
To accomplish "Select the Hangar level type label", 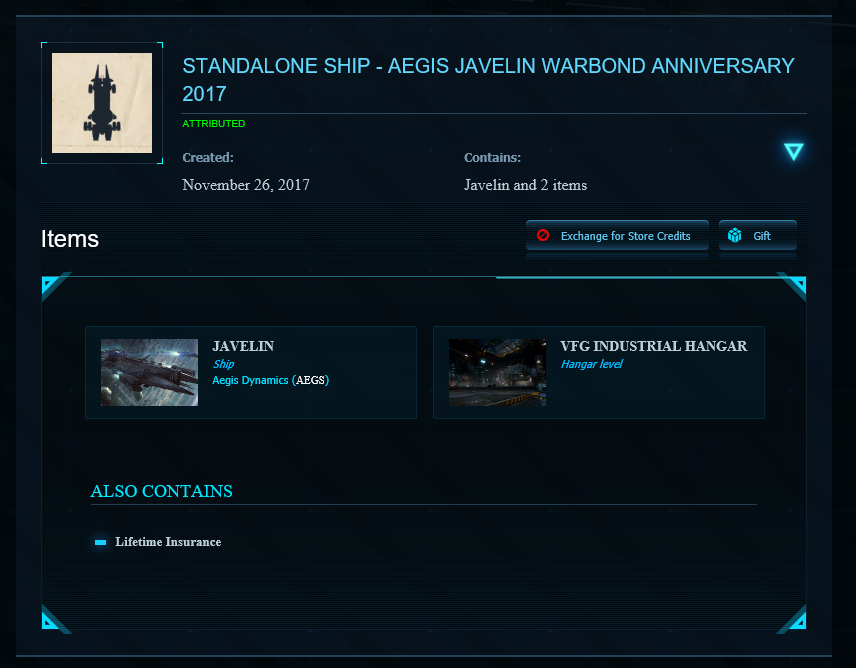I will point(591,364).
